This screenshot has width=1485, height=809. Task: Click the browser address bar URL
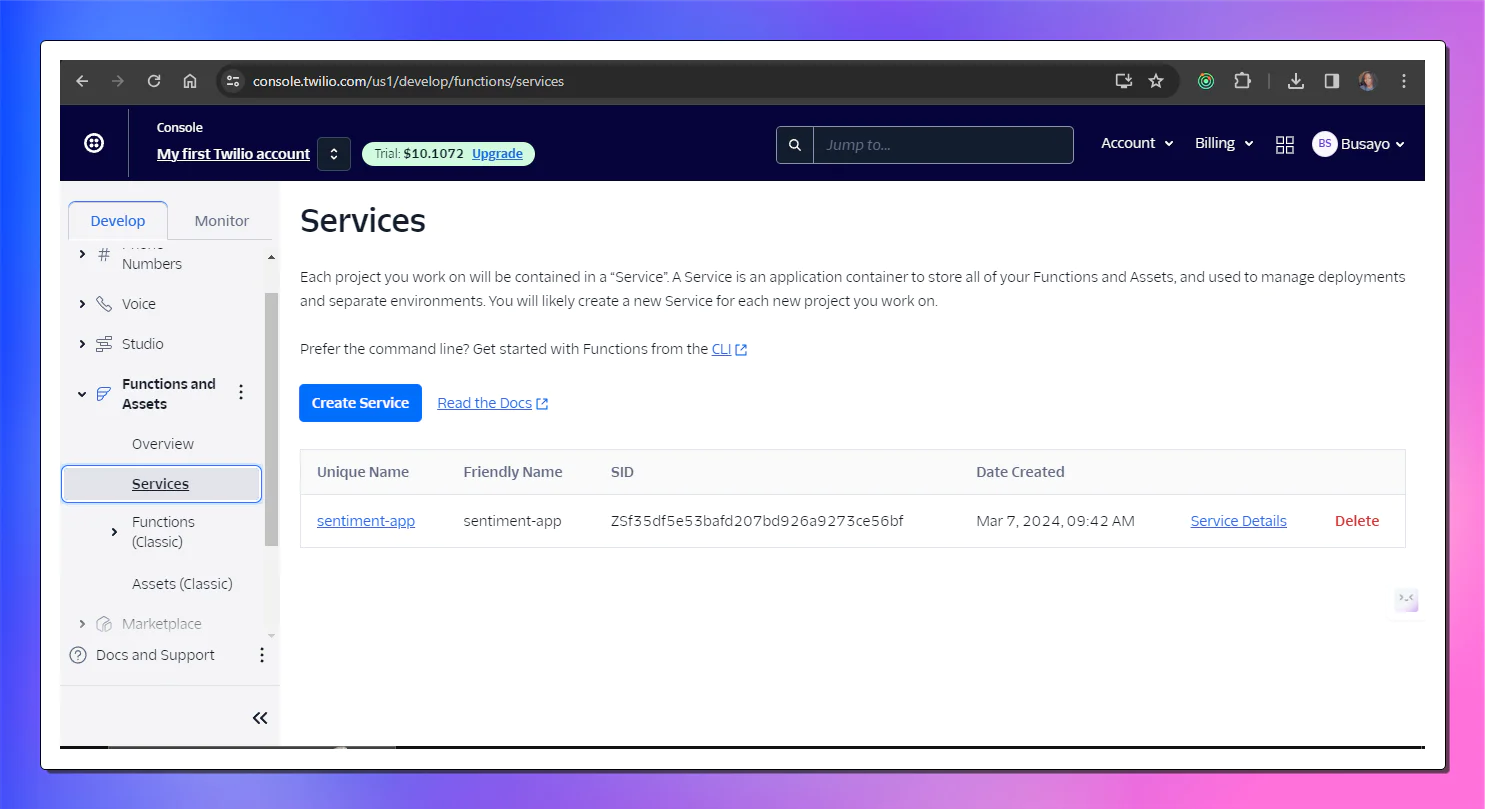408,81
